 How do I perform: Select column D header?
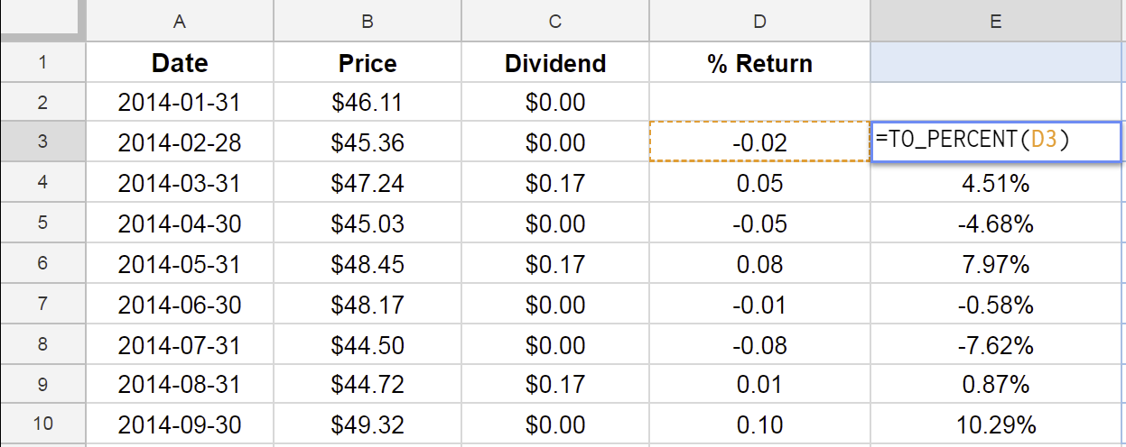pyautogui.click(x=760, y=22)
